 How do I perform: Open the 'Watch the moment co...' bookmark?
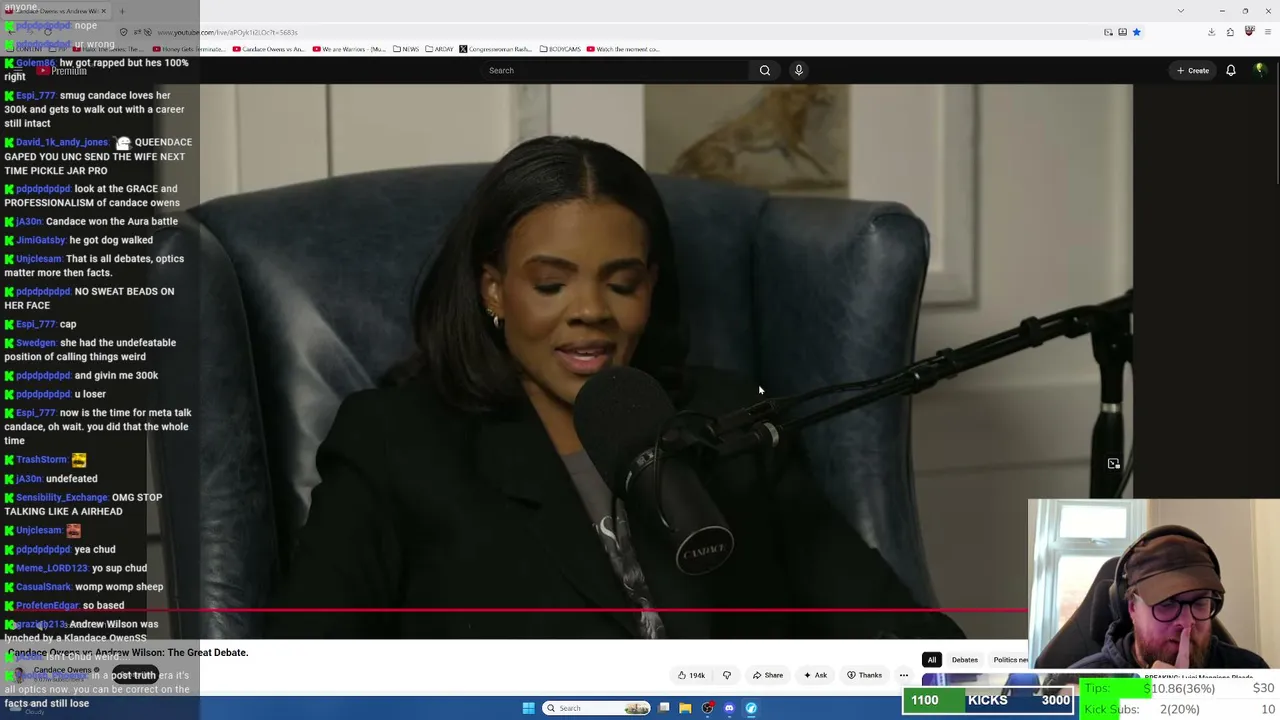(623, 49)
